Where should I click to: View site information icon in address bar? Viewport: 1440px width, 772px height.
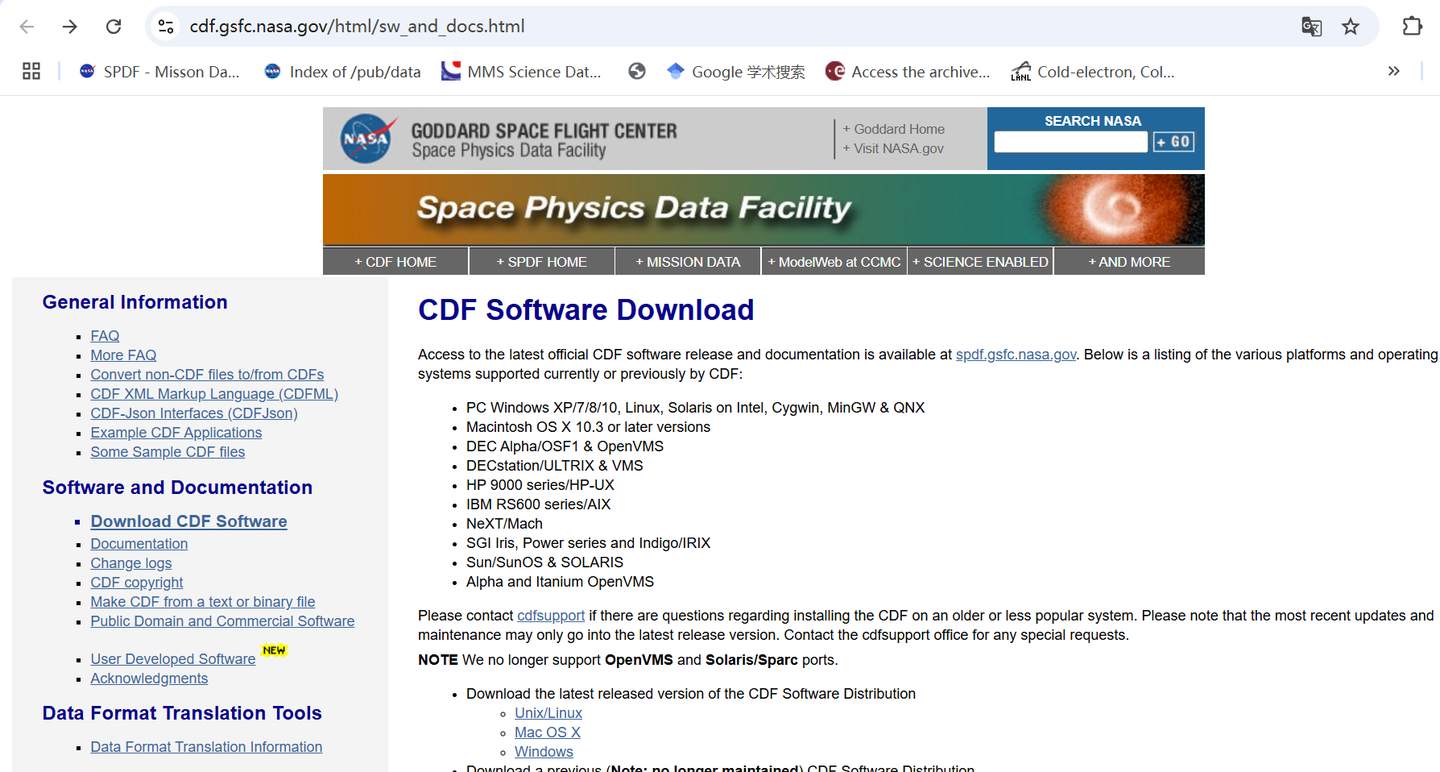[x=166, y=27]
